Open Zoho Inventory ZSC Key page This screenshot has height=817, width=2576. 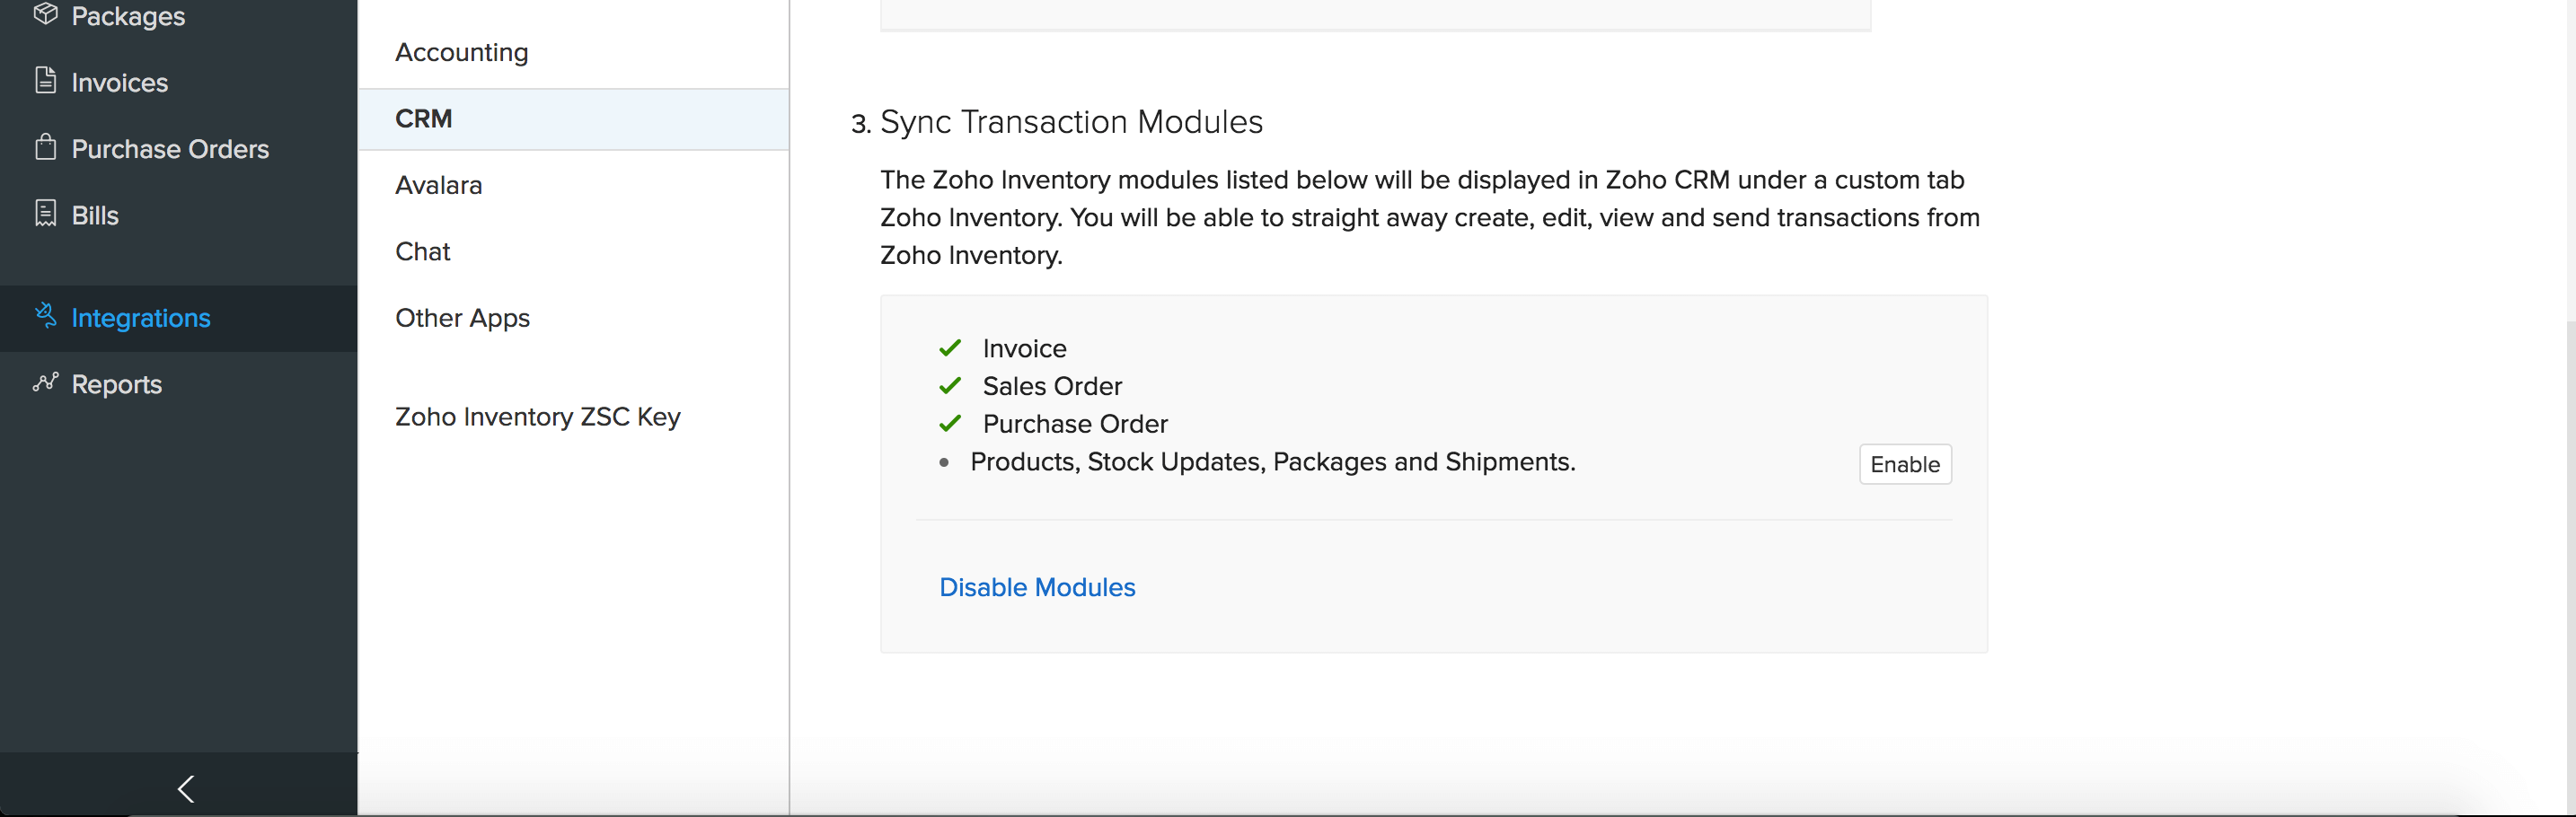coord(537,417)
